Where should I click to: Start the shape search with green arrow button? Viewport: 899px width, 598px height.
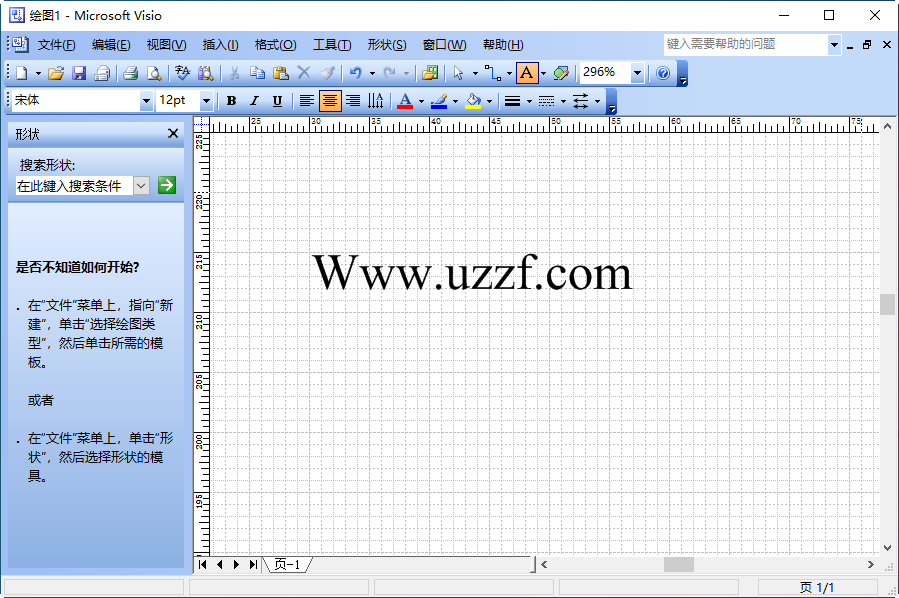[165, 185]
